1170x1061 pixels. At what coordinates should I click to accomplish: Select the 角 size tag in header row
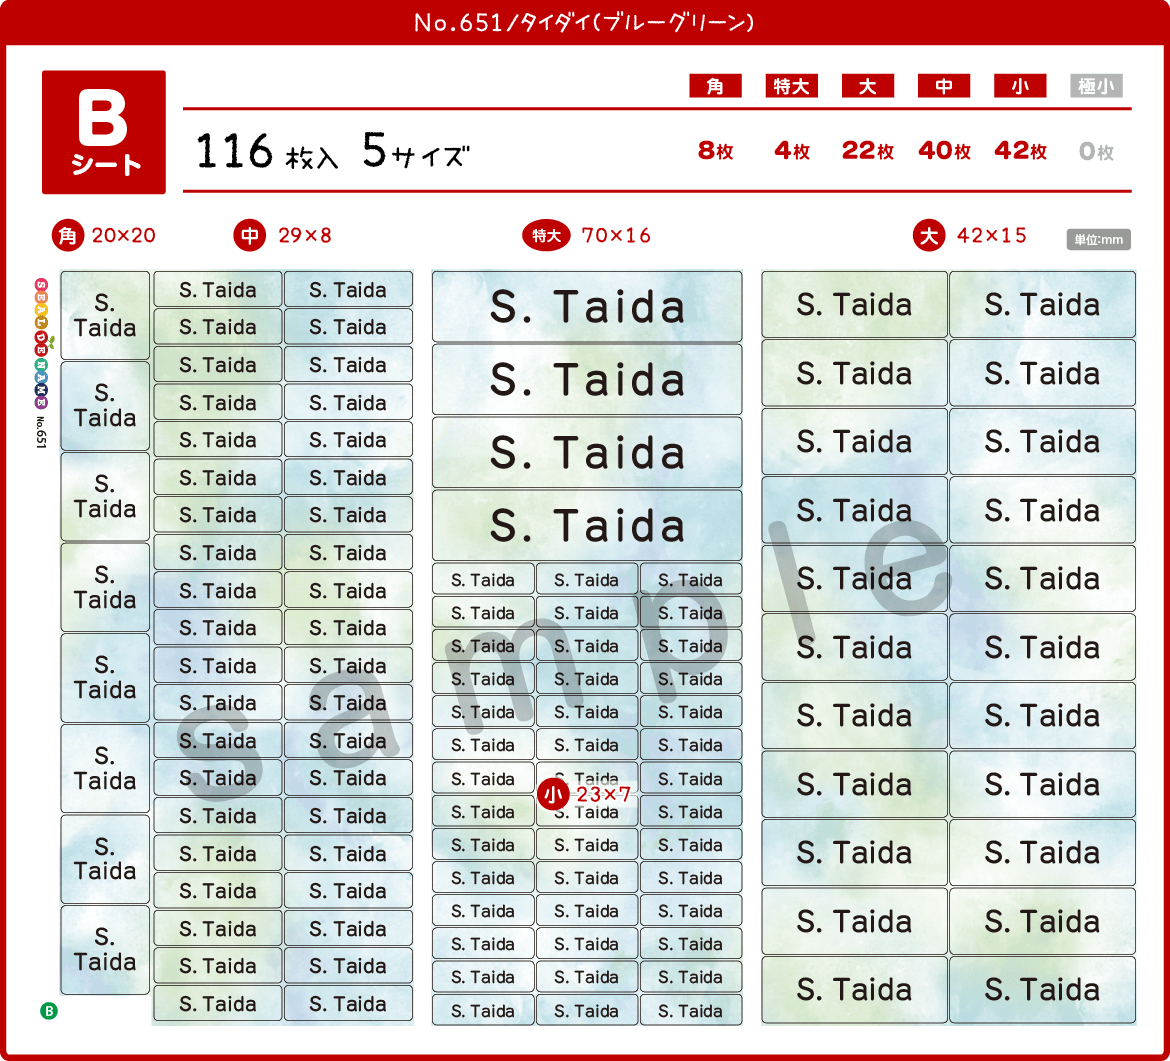click(x=715, y=86)
